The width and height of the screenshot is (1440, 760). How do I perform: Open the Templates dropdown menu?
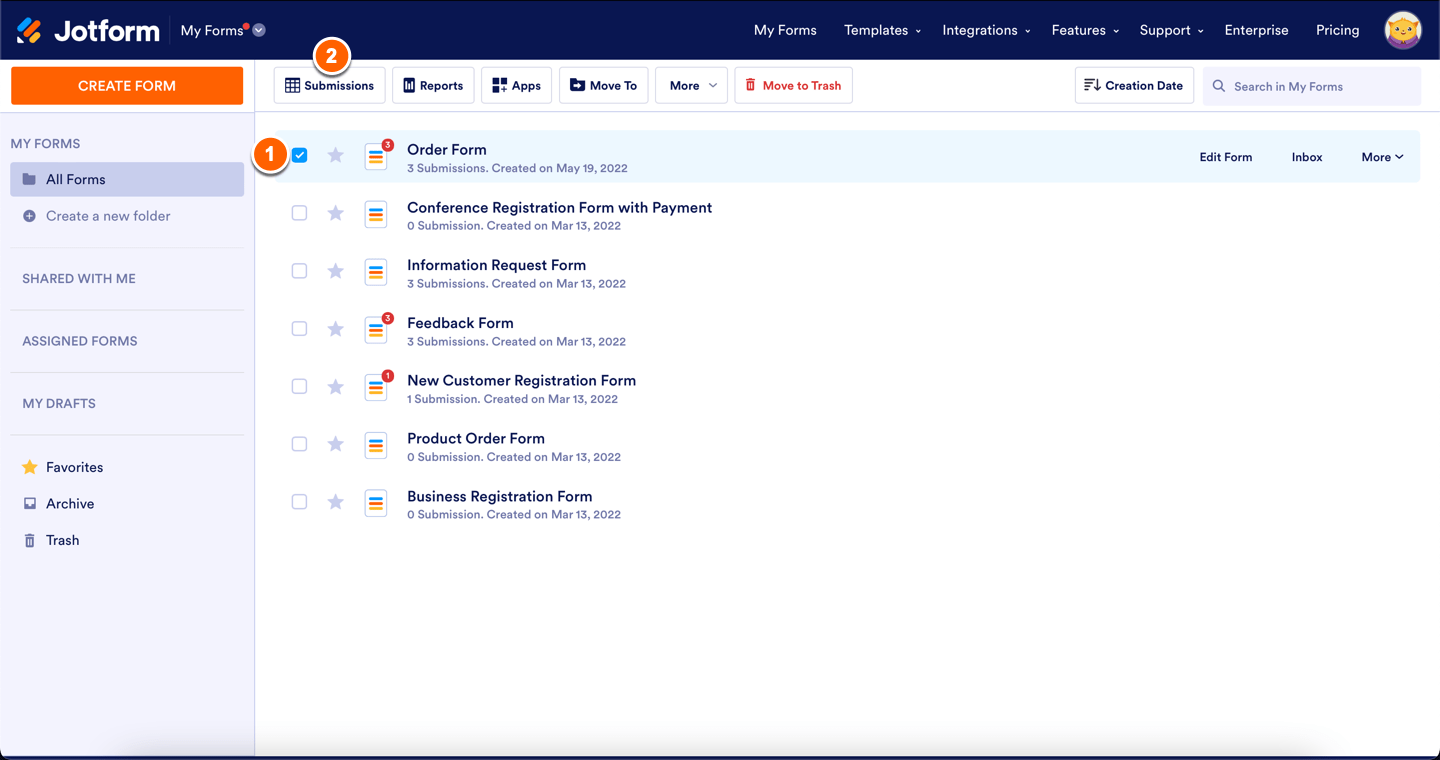pos(882,31)
